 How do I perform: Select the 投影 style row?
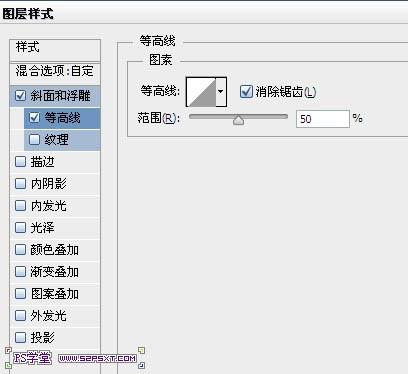pos(55,338)
